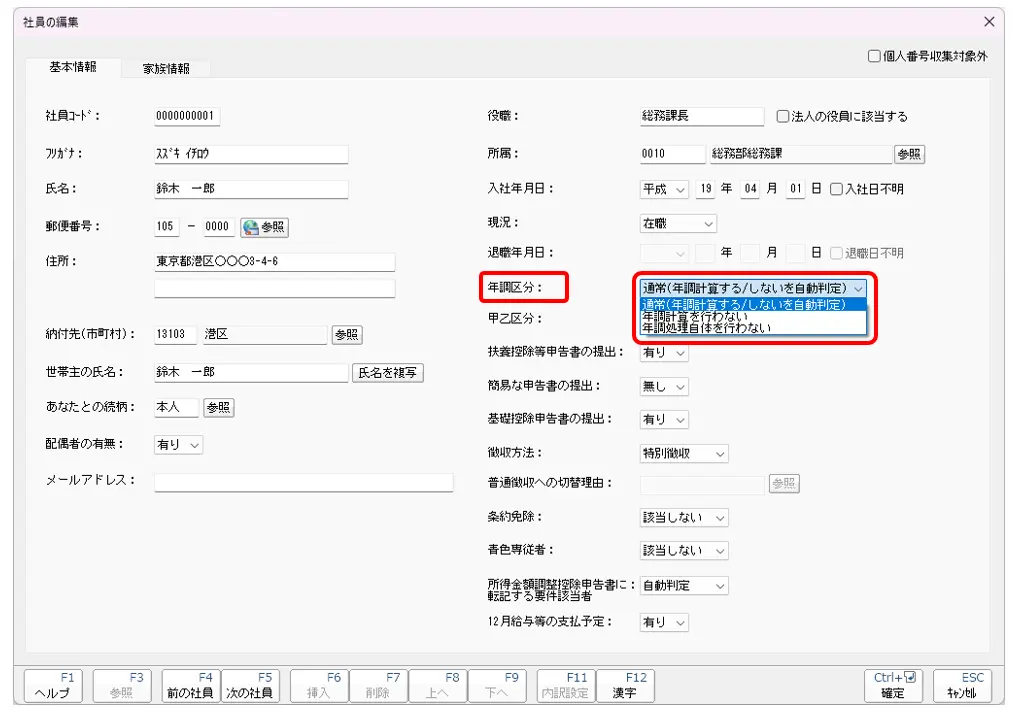This screenshot has width=1024, height=712.
Task: Go to previous employee with F4 前の社員
Action: 190,685
